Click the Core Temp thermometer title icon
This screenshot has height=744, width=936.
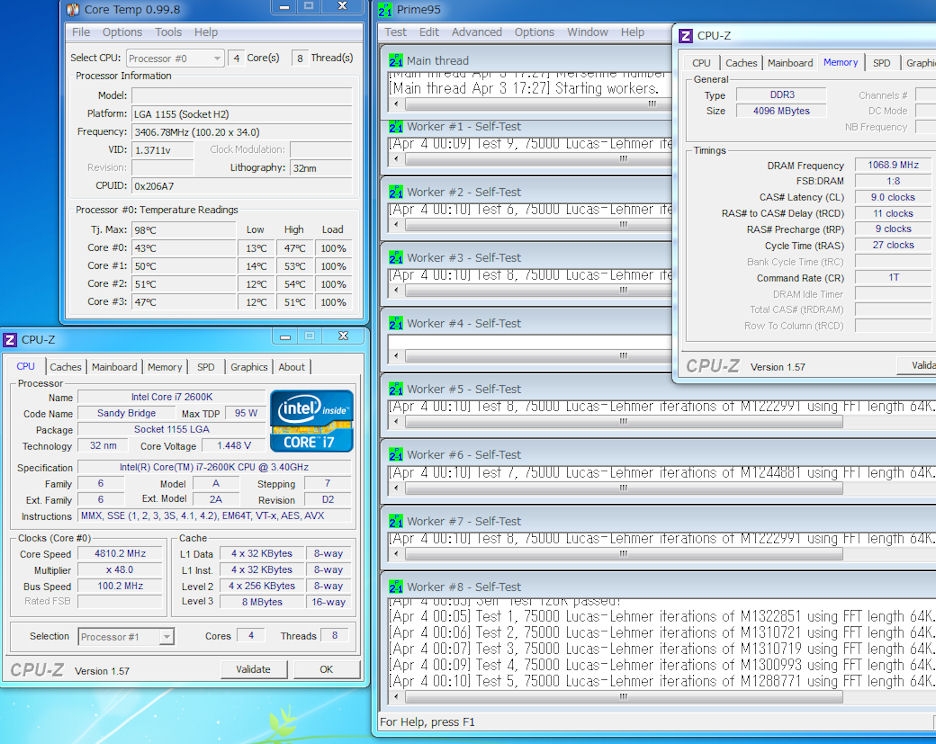click(73, 10)
